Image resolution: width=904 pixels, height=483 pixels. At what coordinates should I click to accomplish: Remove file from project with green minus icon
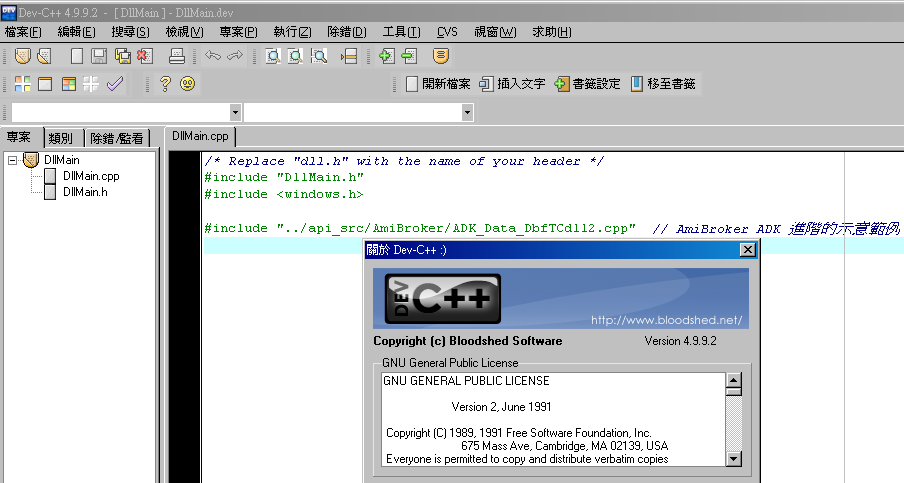409,56
